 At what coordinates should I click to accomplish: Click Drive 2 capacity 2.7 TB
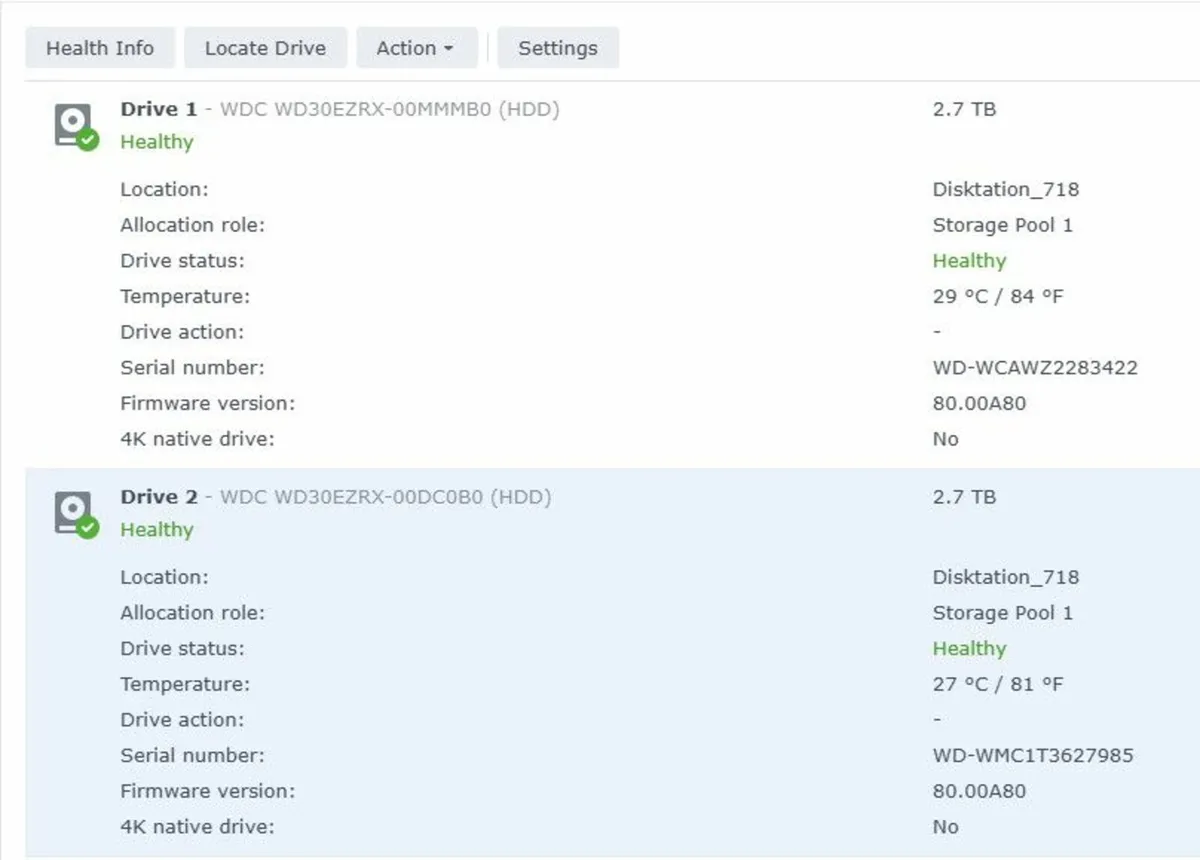(x=964, y=497)
